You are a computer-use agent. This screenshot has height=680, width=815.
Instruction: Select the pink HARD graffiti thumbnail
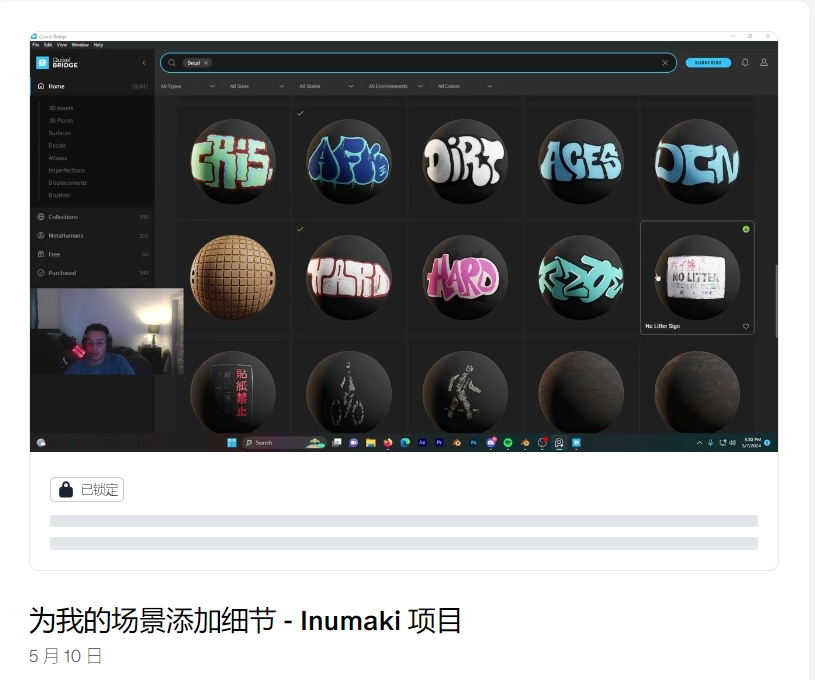coord(465,277)
